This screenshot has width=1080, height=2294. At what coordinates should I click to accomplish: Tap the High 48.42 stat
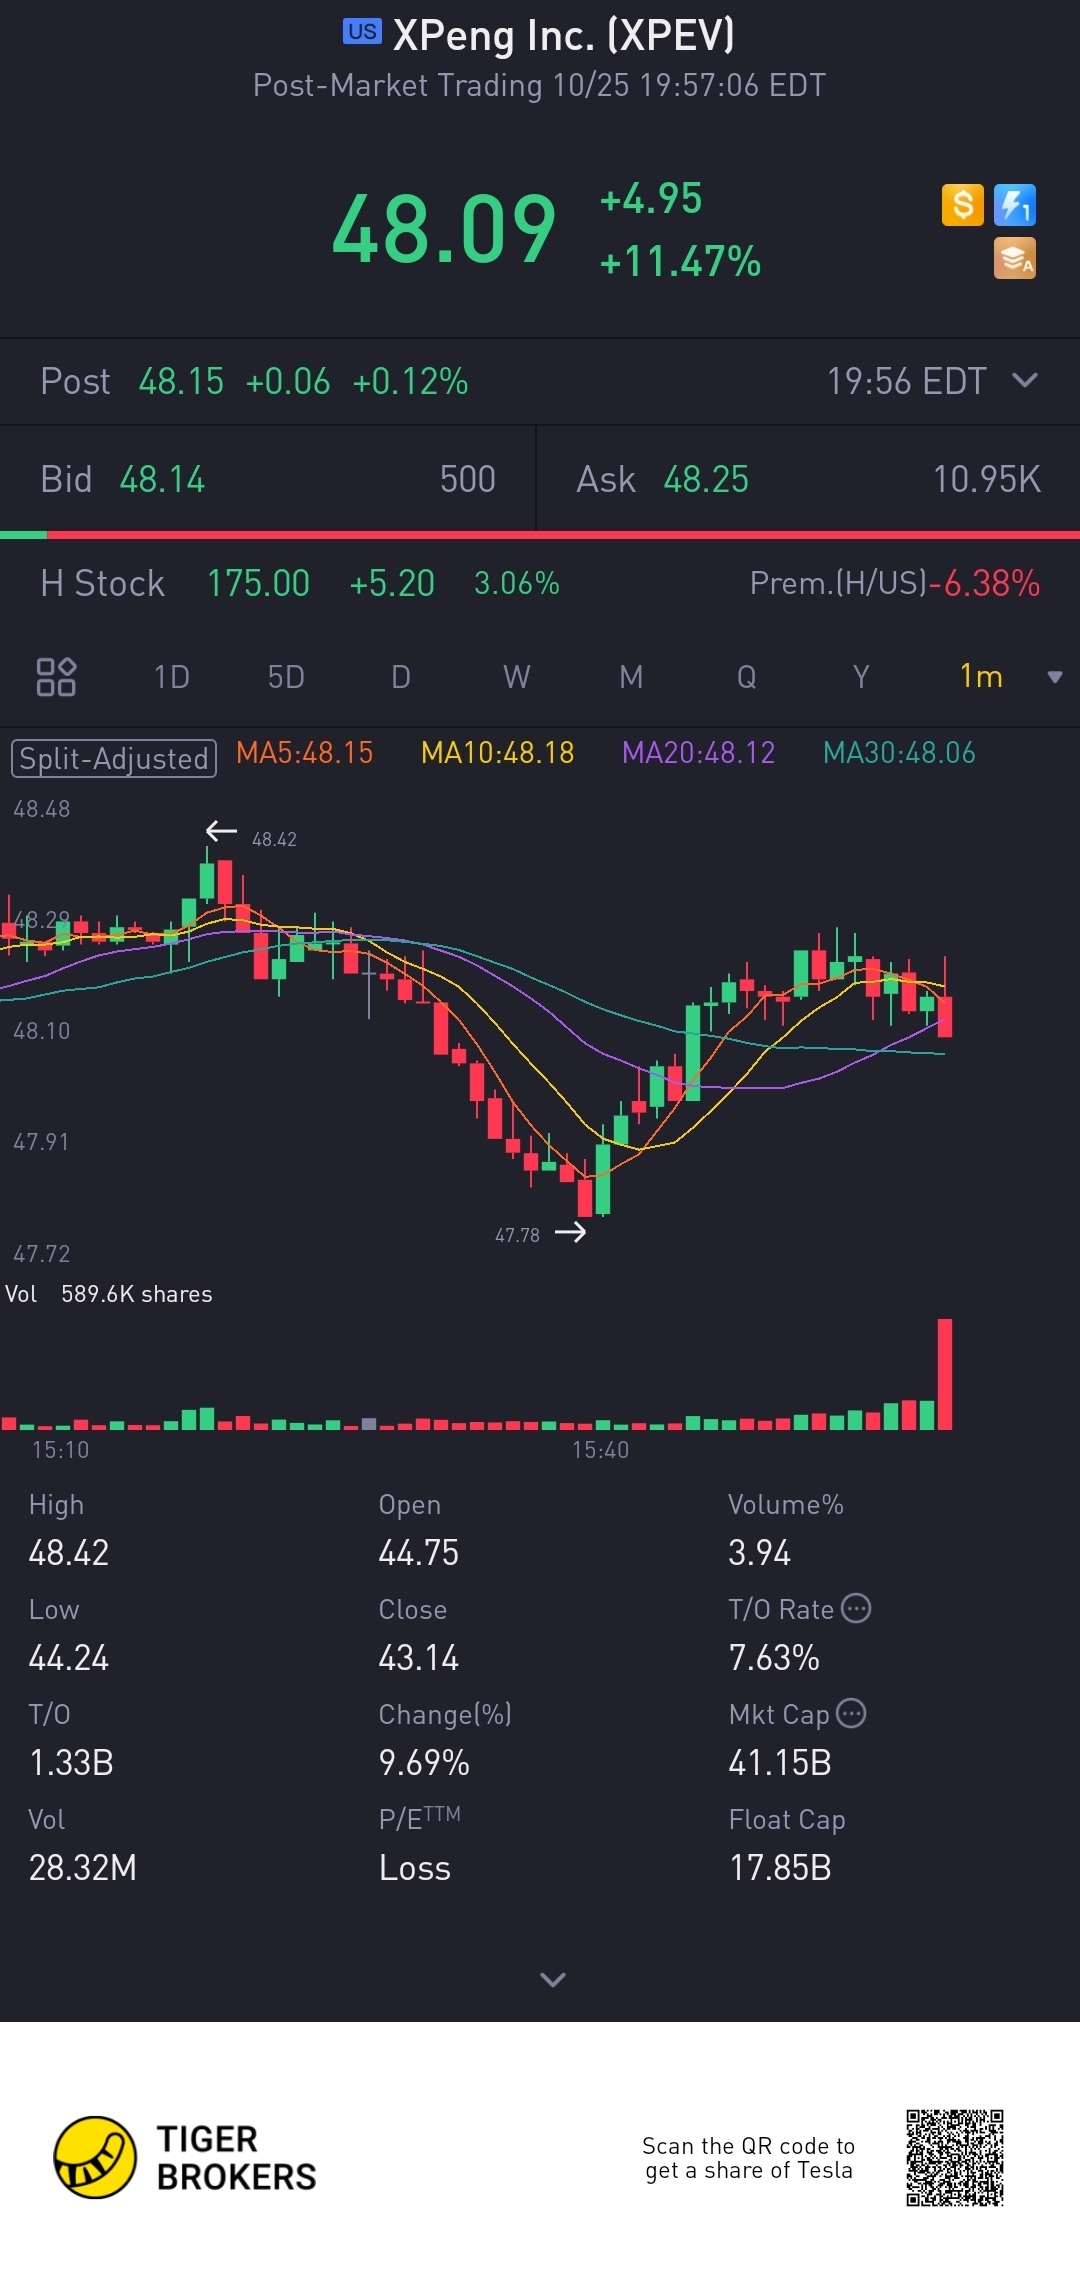[69, 1530]
